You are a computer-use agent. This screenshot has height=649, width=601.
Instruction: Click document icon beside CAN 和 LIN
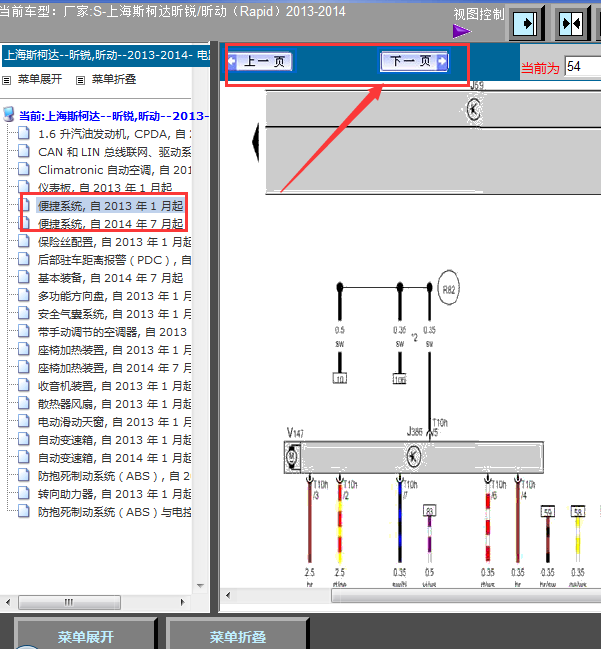pyautogui.click(x=24, y=151)
